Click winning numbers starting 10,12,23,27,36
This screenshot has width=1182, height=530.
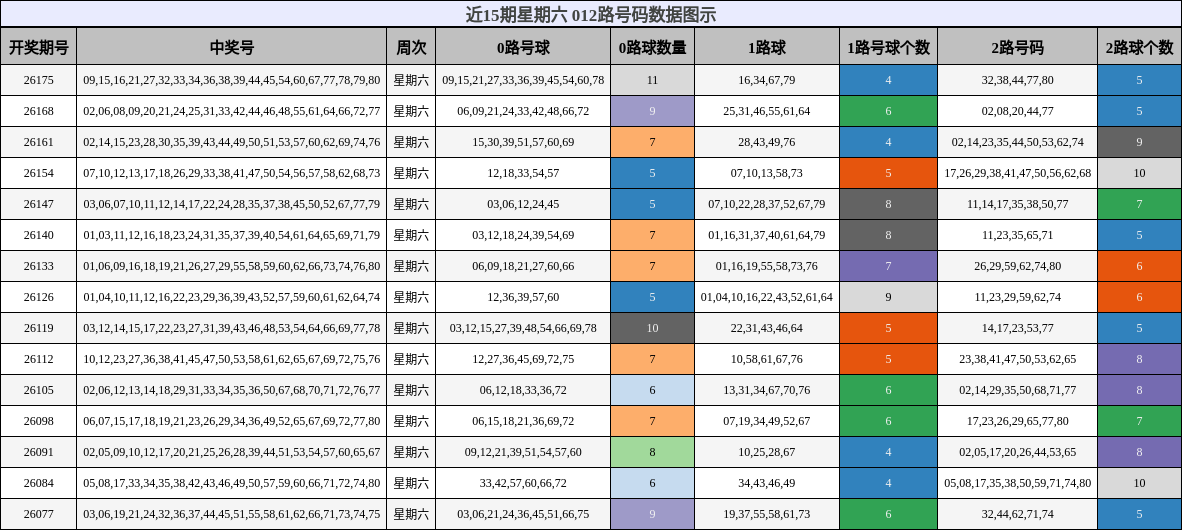coord(231,359)
